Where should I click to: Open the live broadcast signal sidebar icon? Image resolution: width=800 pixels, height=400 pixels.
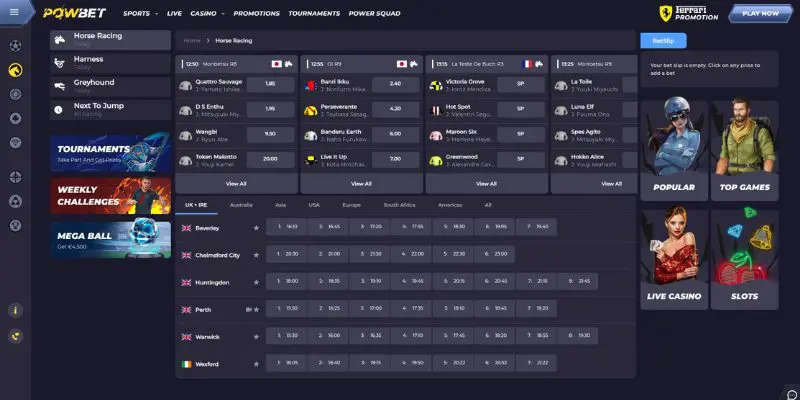15,143
